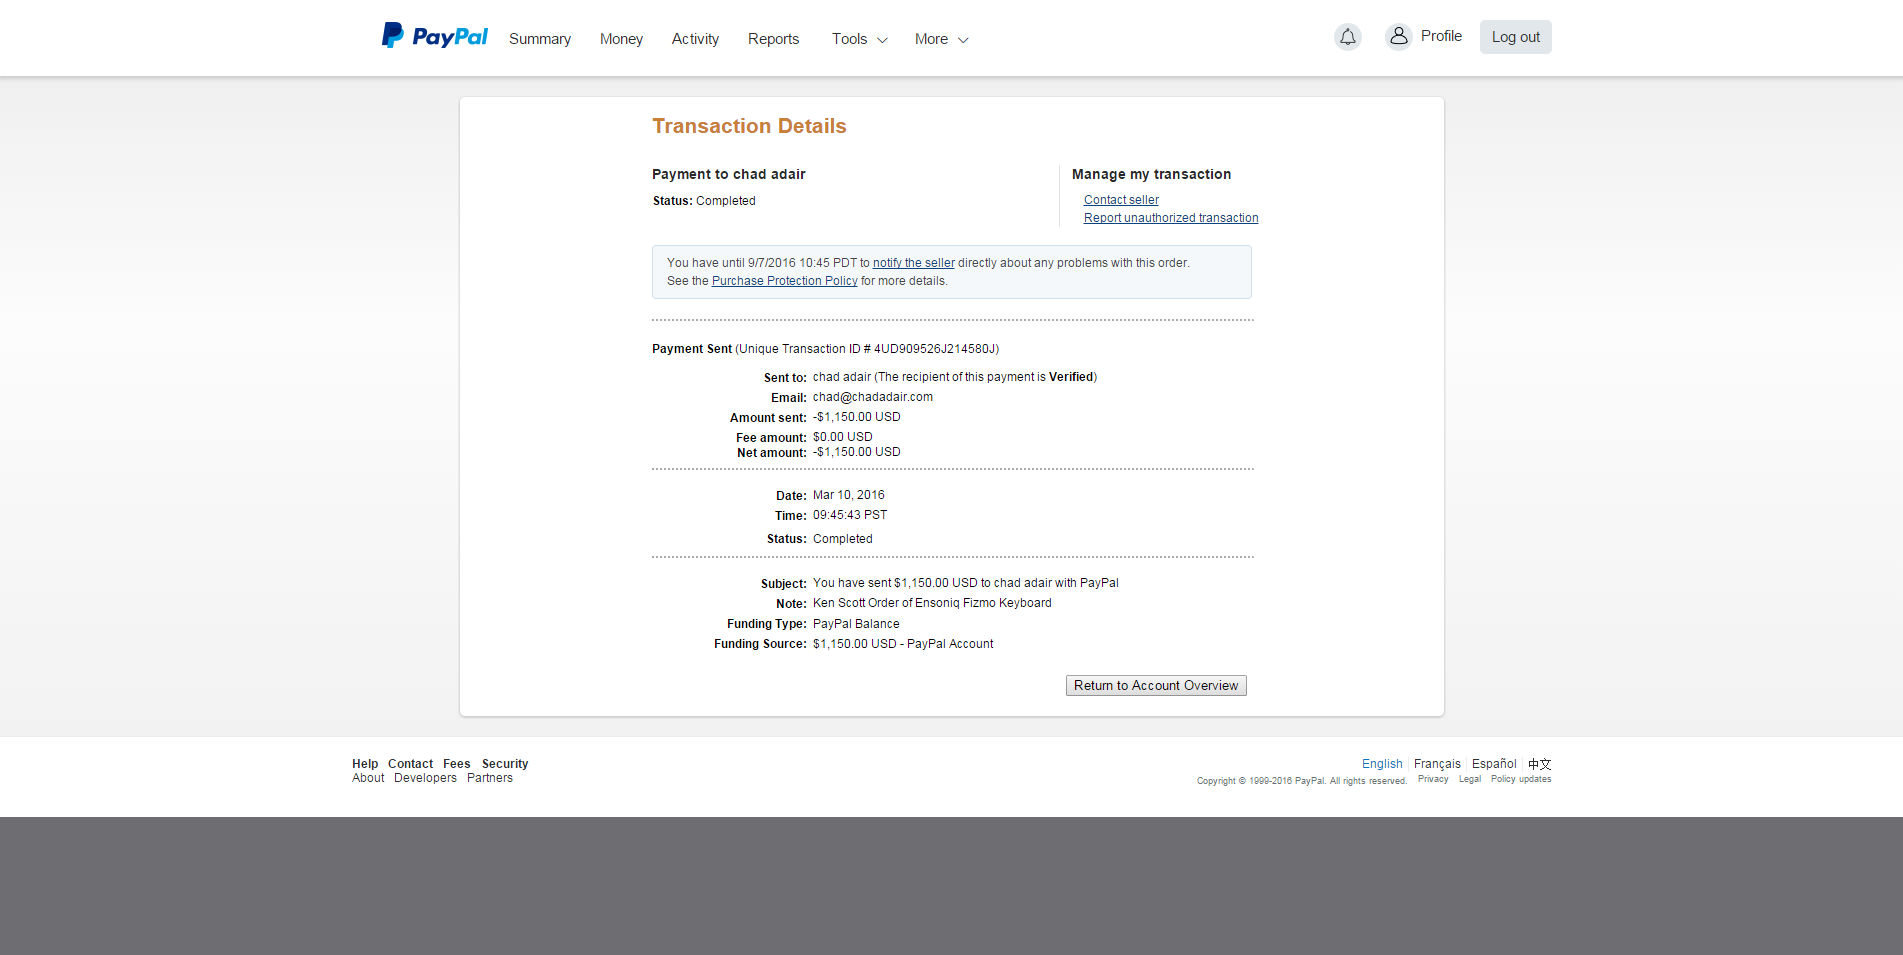Open the Purchase Protection Policy link

pyautogui.click(x=785, y=281)
